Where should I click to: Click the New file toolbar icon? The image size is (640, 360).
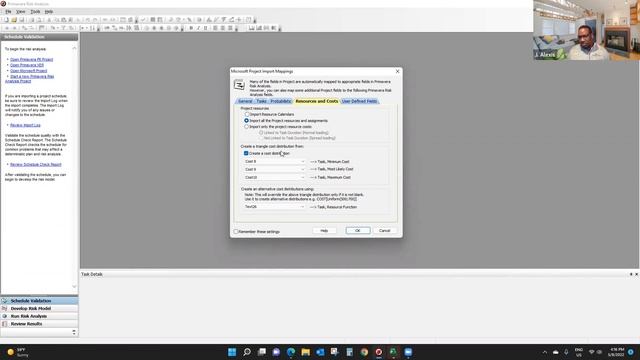point(6,20)
